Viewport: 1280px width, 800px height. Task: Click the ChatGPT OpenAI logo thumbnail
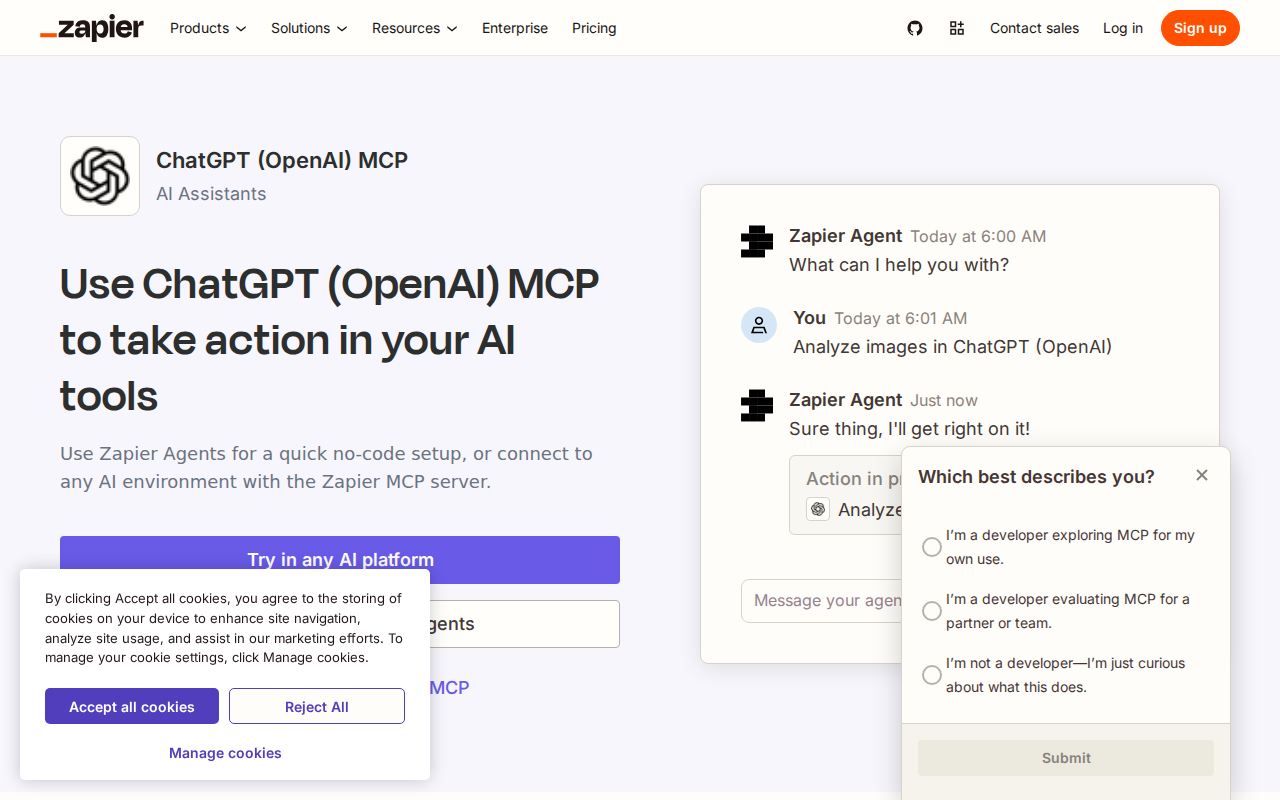coord(100,176)
